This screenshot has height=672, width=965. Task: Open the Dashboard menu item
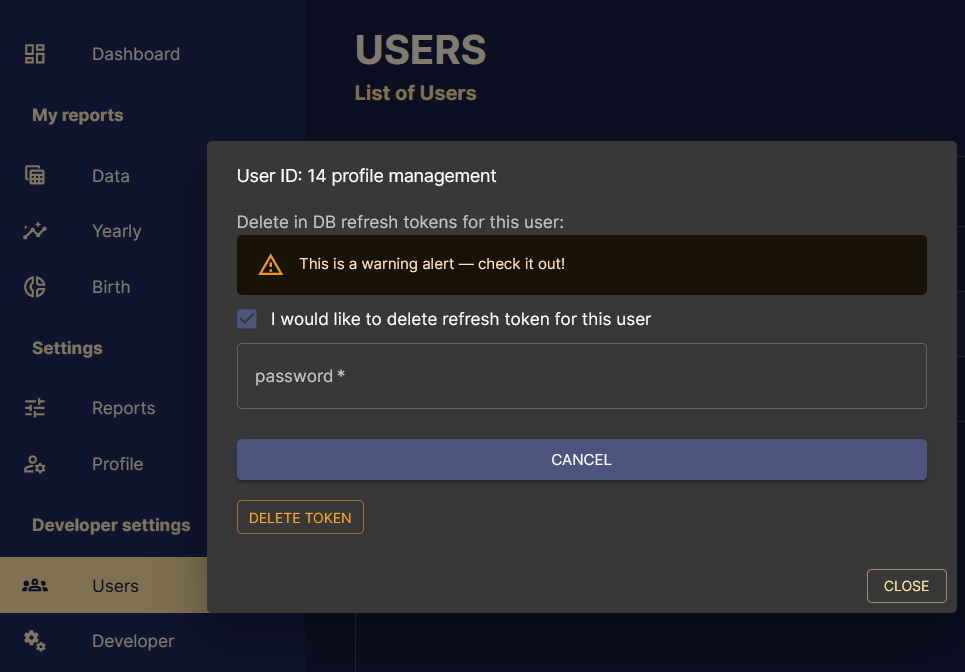135,53
